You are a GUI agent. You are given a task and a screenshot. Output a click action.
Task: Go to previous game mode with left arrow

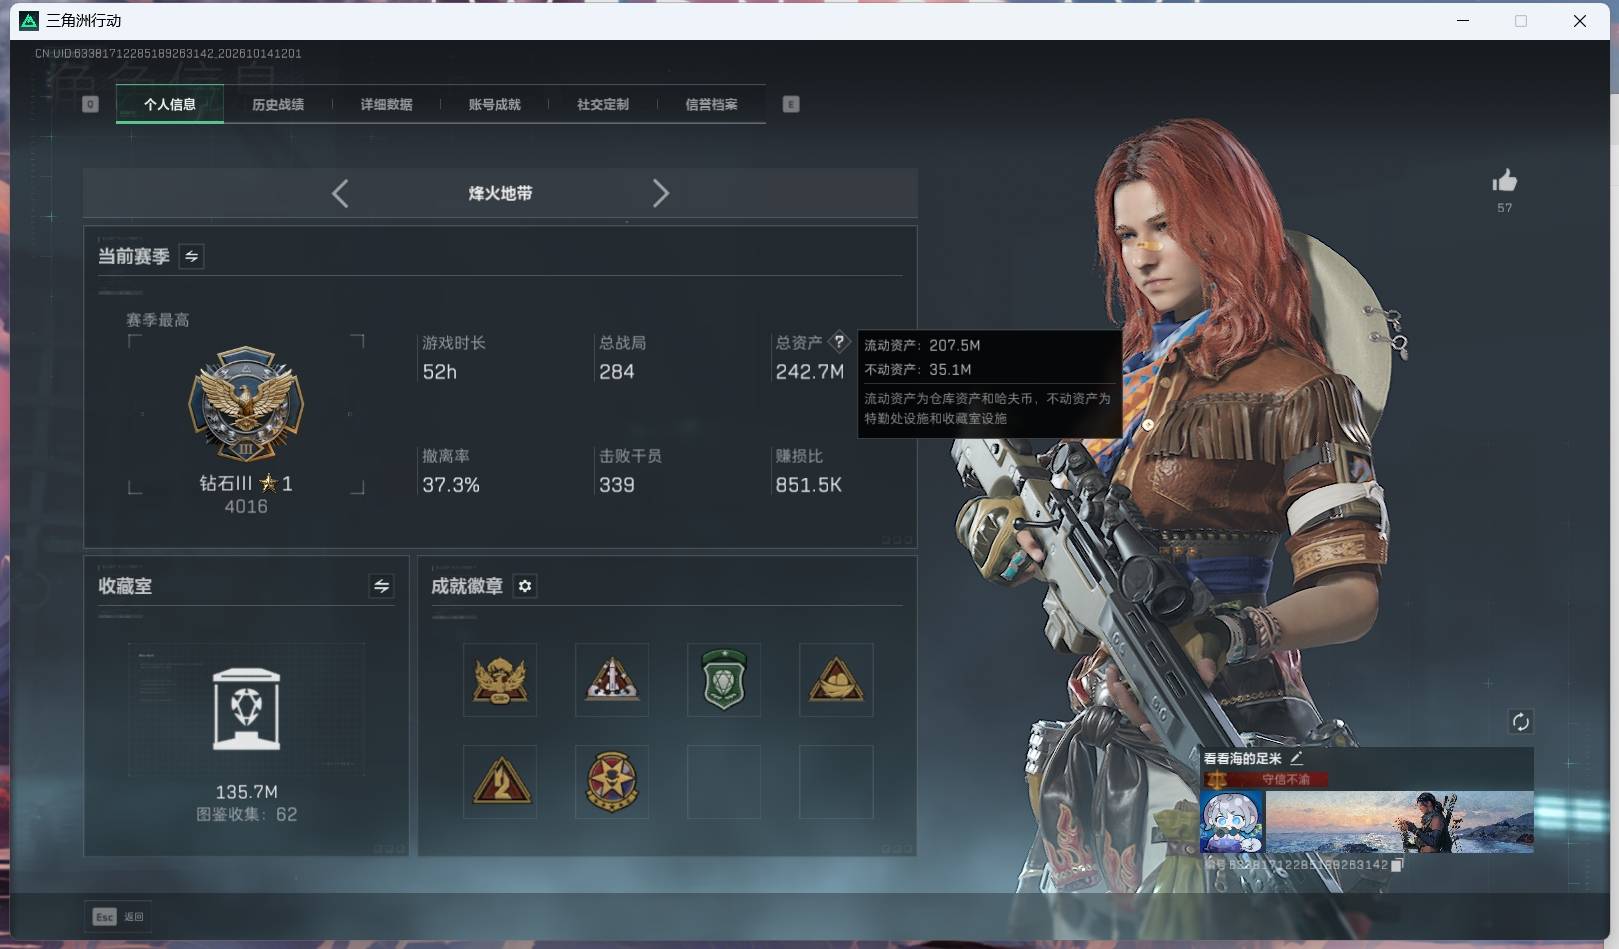[x=340, y=193]
